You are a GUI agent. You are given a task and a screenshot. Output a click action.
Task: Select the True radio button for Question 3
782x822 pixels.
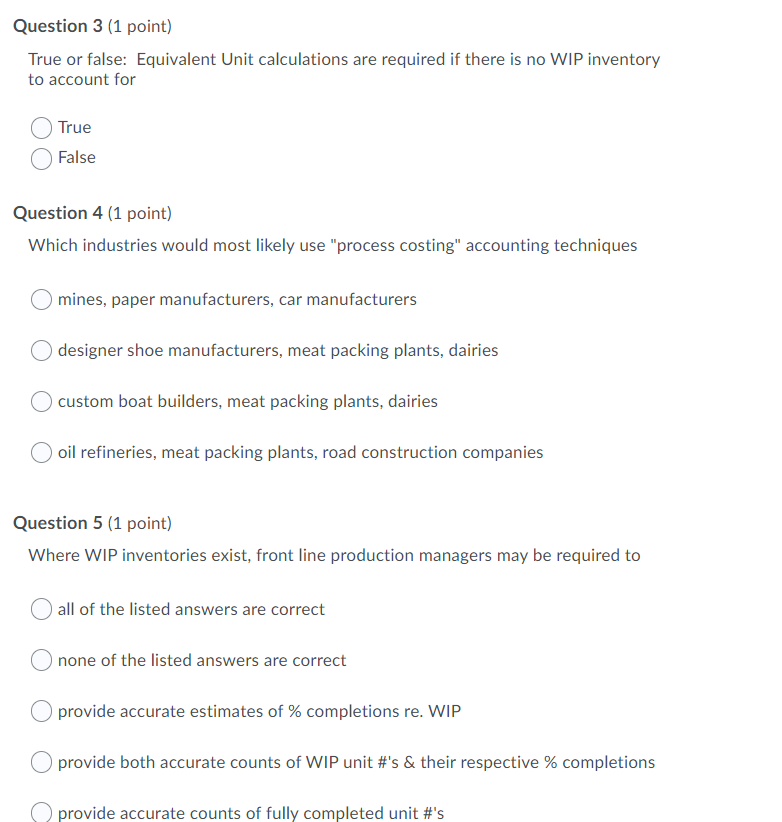point(41,127)
